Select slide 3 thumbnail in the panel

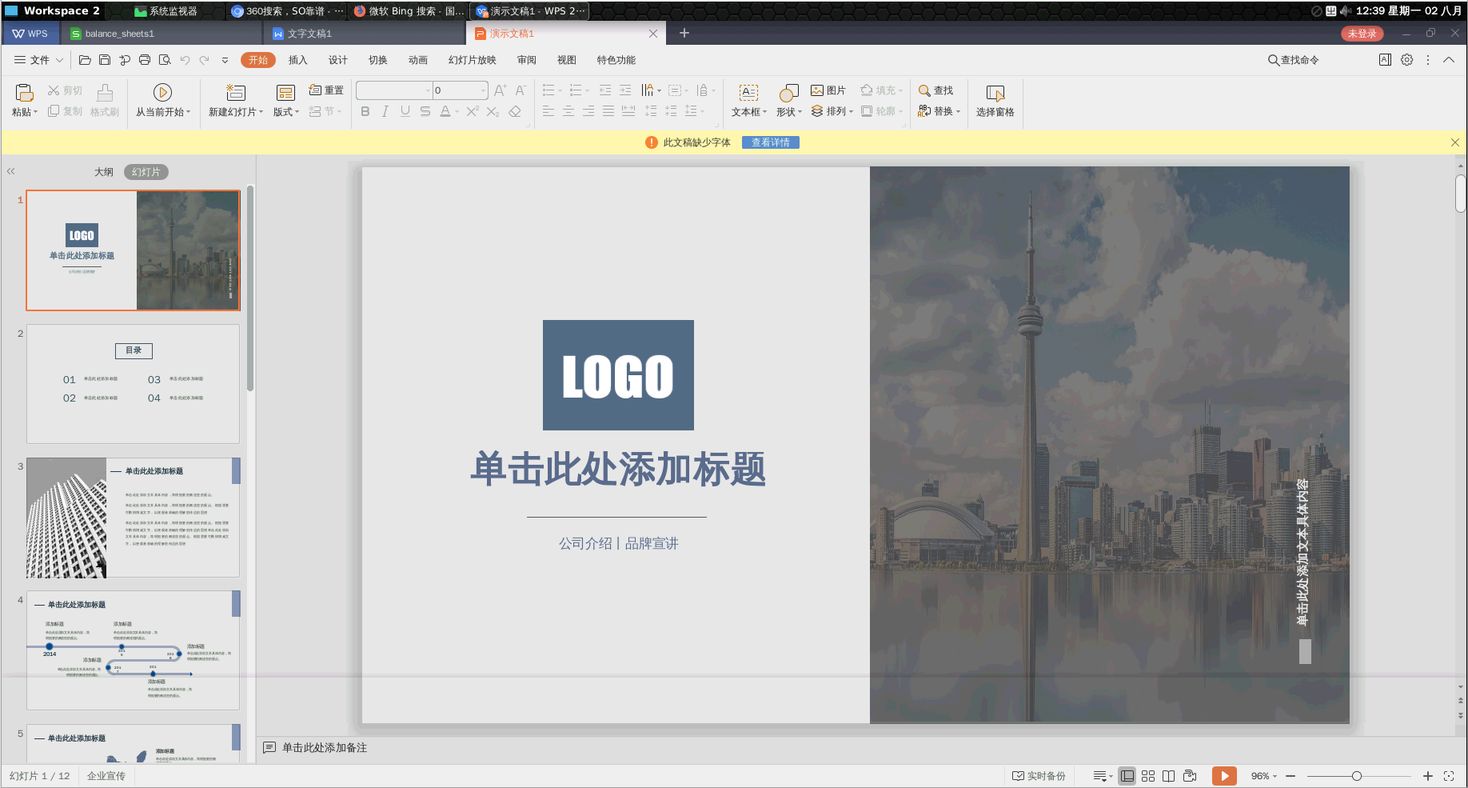(x=133, y=518)
